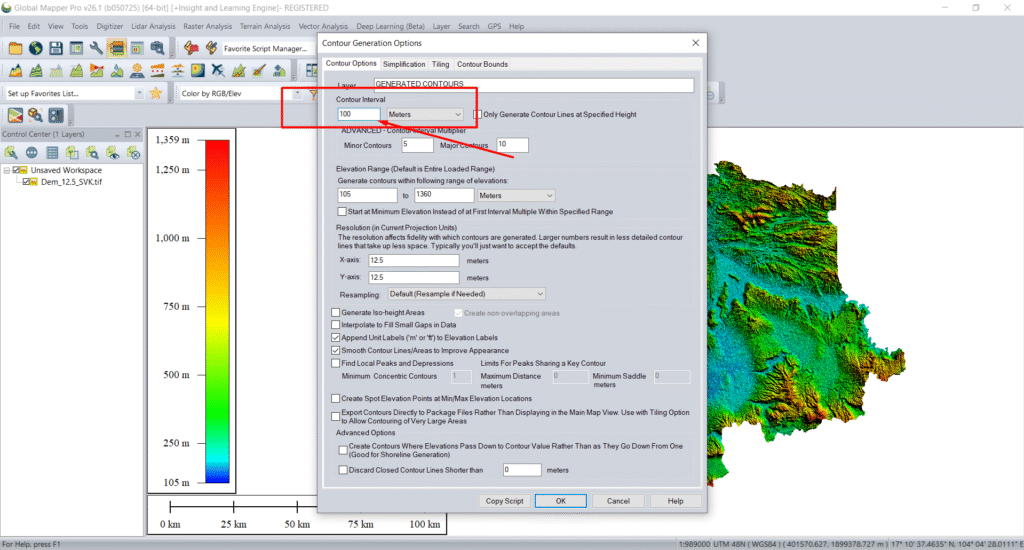Click the map layer image icon in bottom toolbar row
1024x550 pixels.
point(15,116)
